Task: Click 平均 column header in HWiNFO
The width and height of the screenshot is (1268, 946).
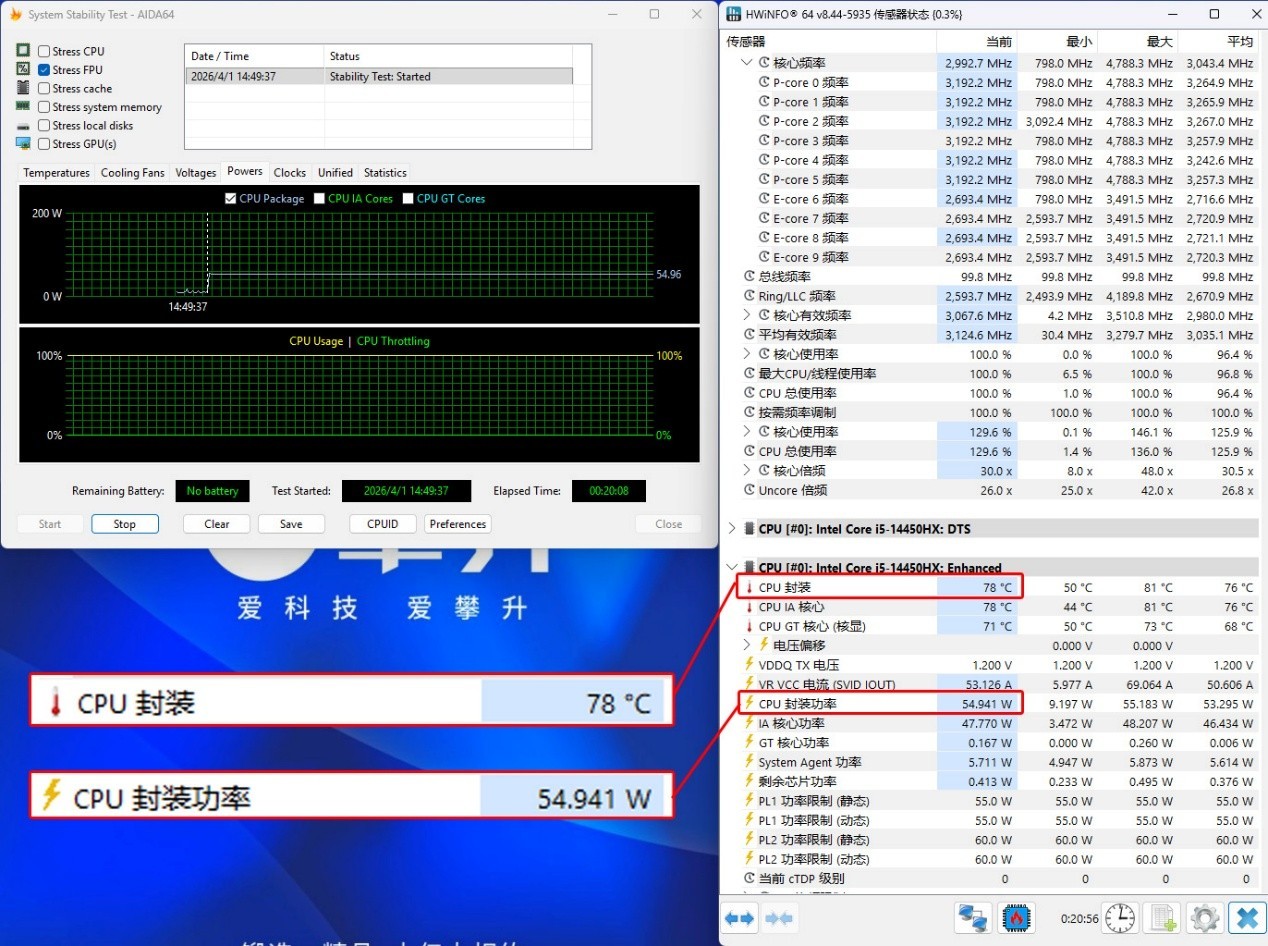Action: point(1218,41)
